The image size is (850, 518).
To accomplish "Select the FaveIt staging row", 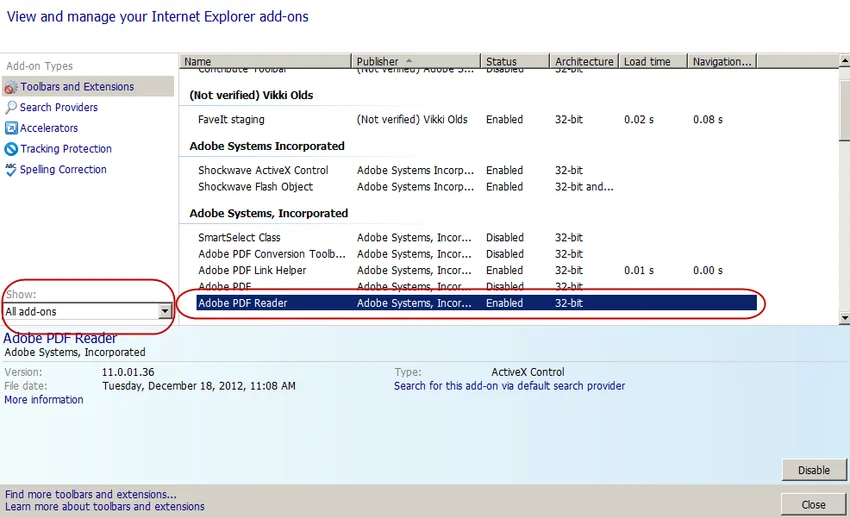I will pos(477,119).
